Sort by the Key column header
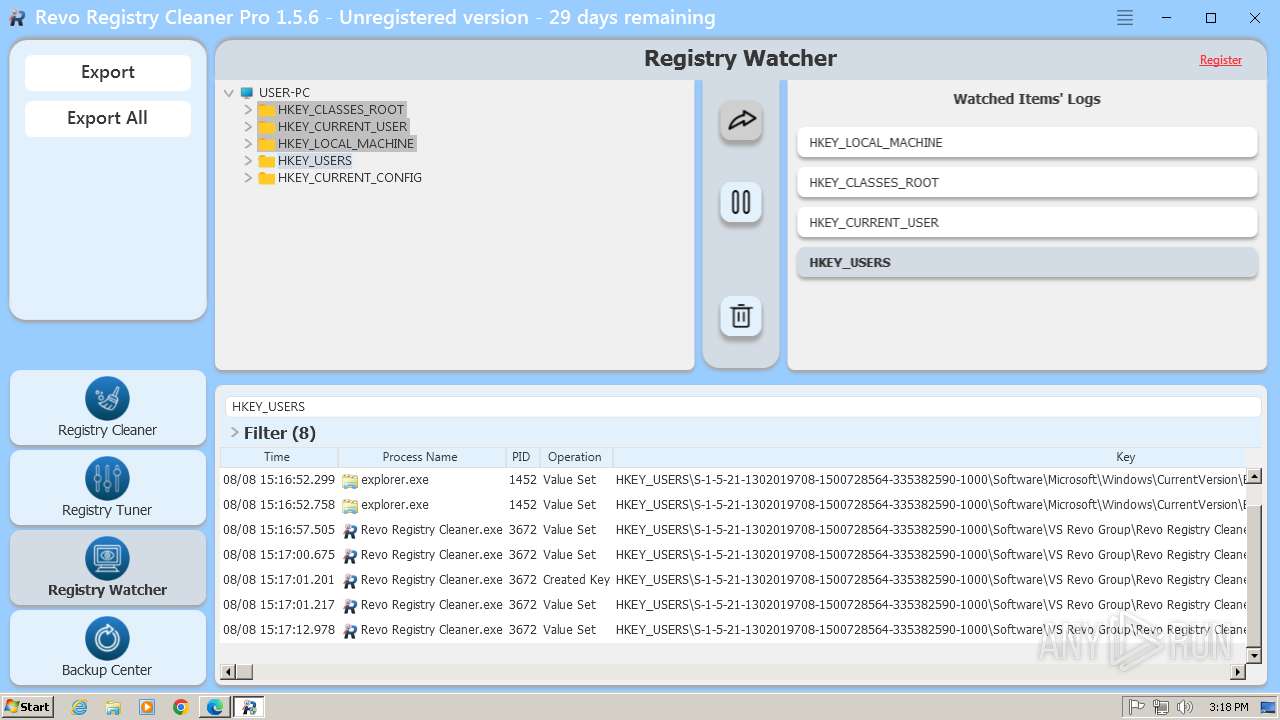 coord(1125,457)
